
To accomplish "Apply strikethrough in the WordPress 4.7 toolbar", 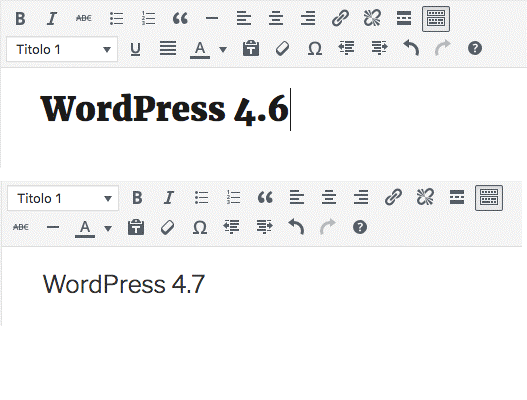I will (21, 227).
